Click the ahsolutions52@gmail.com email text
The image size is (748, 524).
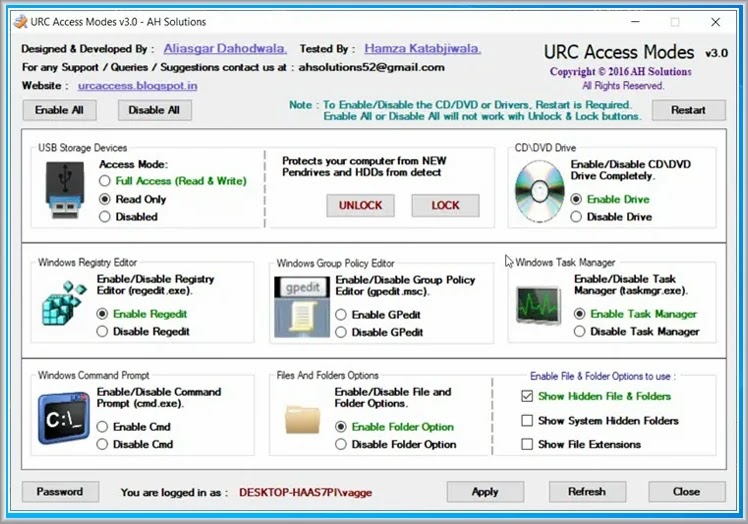pos(372,67)
